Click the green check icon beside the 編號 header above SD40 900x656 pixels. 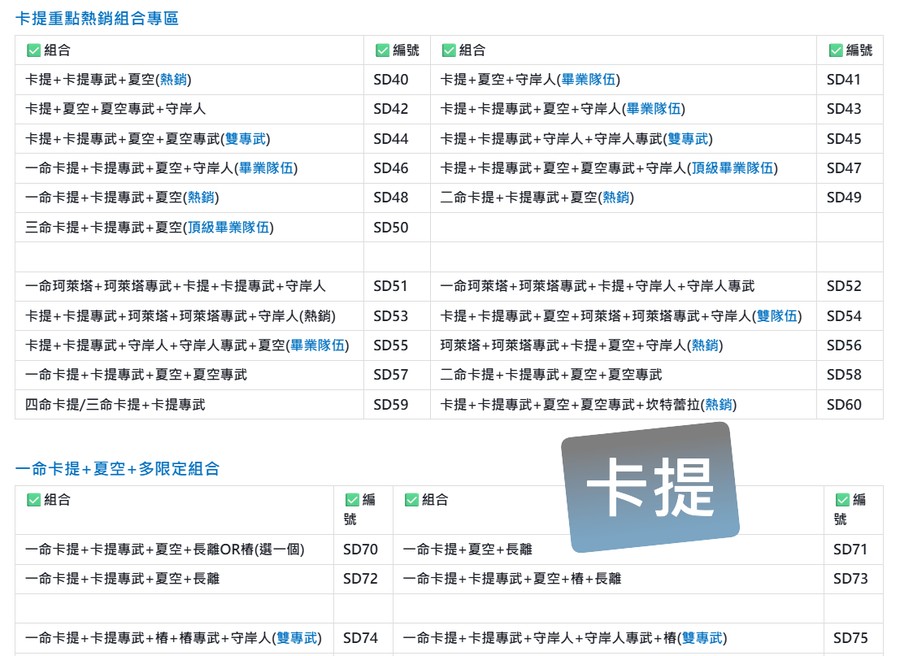(x=382, y=51)
